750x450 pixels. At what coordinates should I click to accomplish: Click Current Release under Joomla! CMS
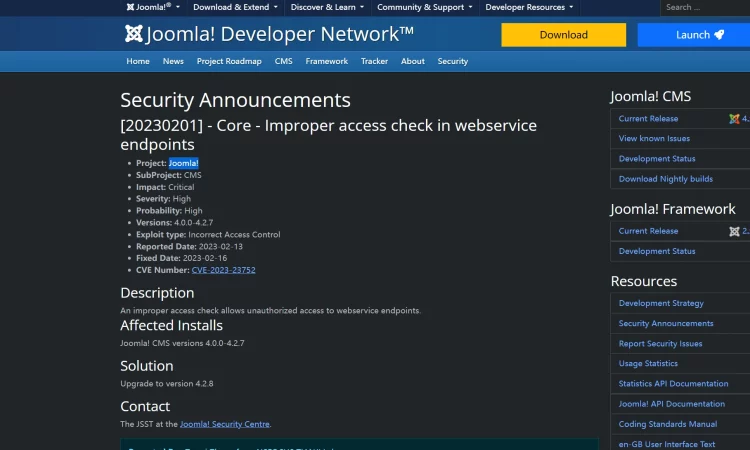tap(648, 119)
